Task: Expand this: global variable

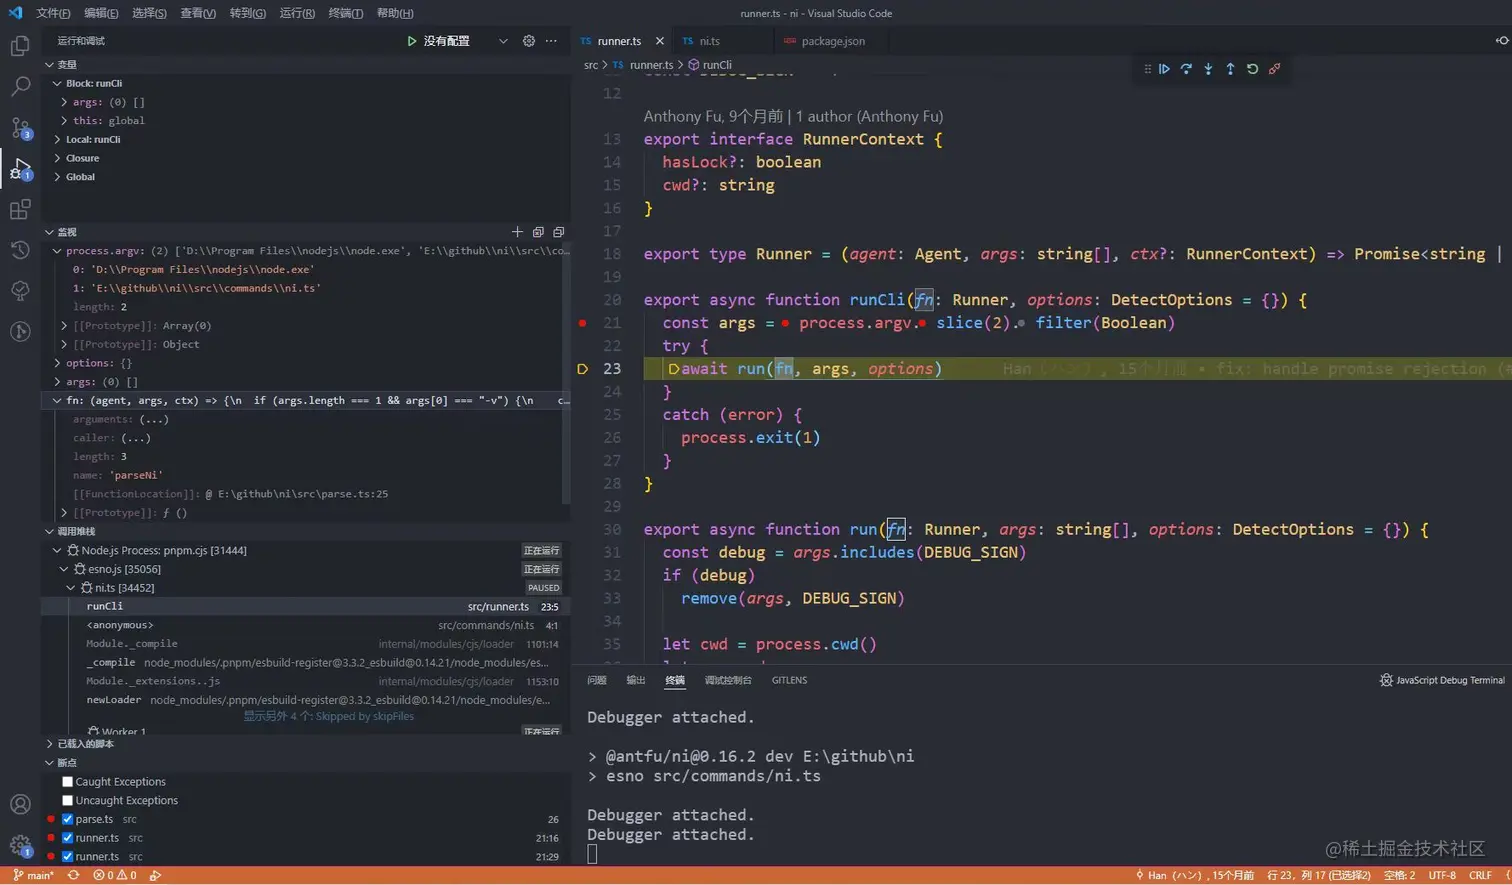Action: [64, 121]
